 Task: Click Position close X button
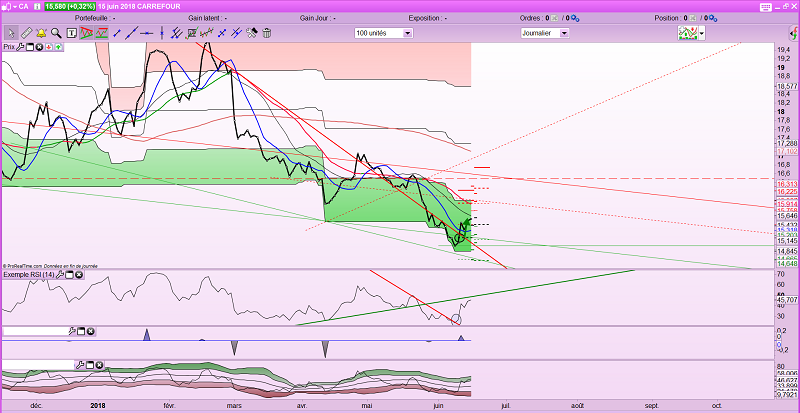(692, 18)
